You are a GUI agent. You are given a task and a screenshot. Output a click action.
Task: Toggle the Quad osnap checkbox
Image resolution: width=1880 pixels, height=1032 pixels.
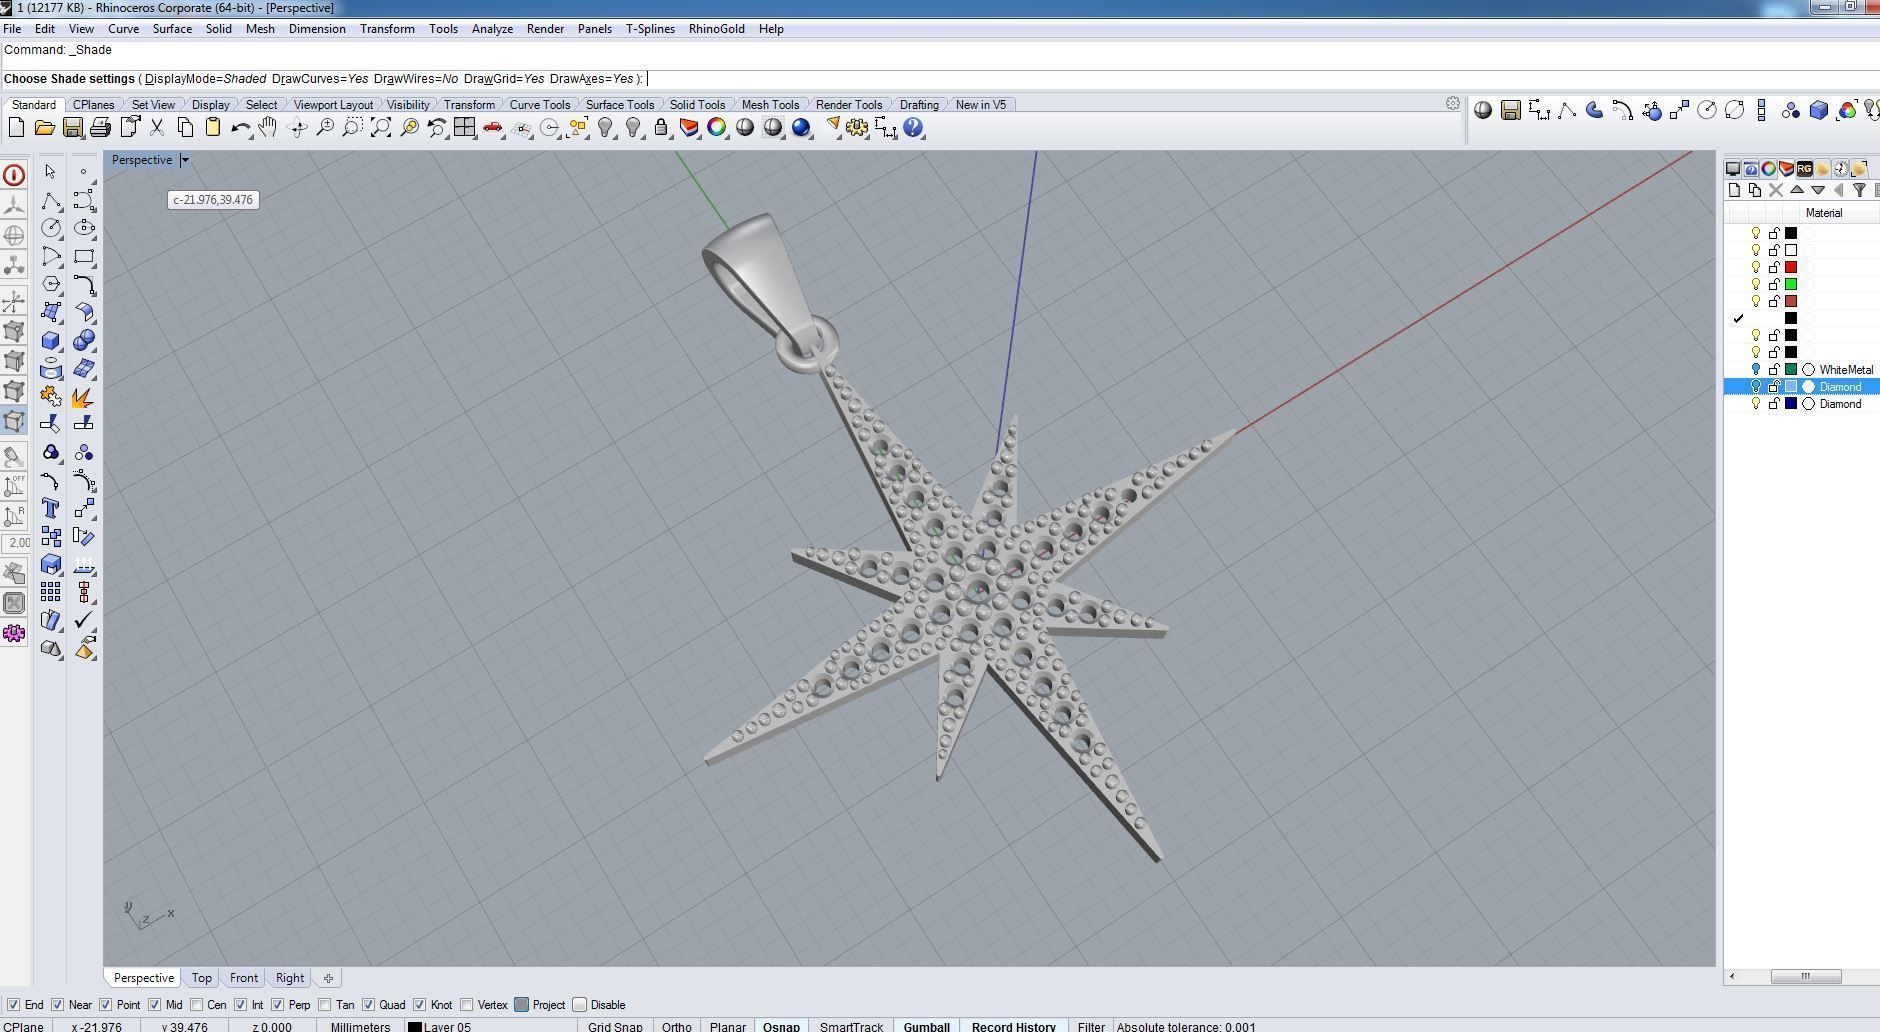point(368,1005)
